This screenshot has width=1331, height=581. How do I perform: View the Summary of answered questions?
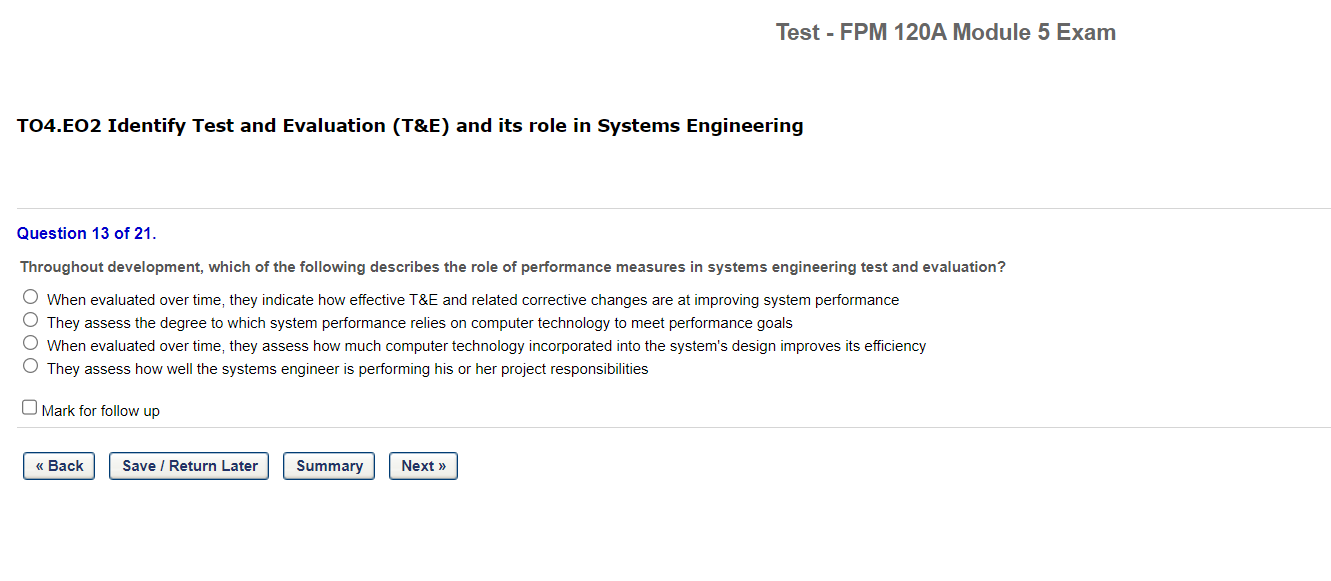tap(328, 465)
